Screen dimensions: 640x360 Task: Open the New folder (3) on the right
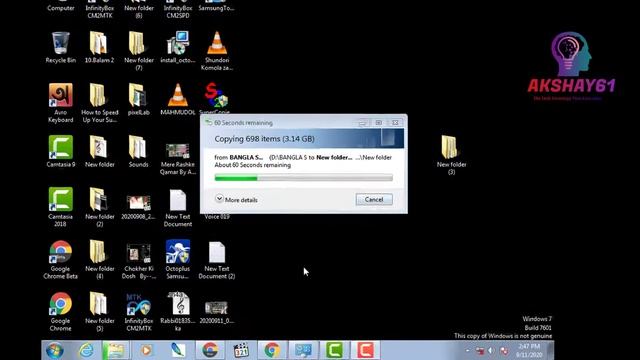click(451, 156)
